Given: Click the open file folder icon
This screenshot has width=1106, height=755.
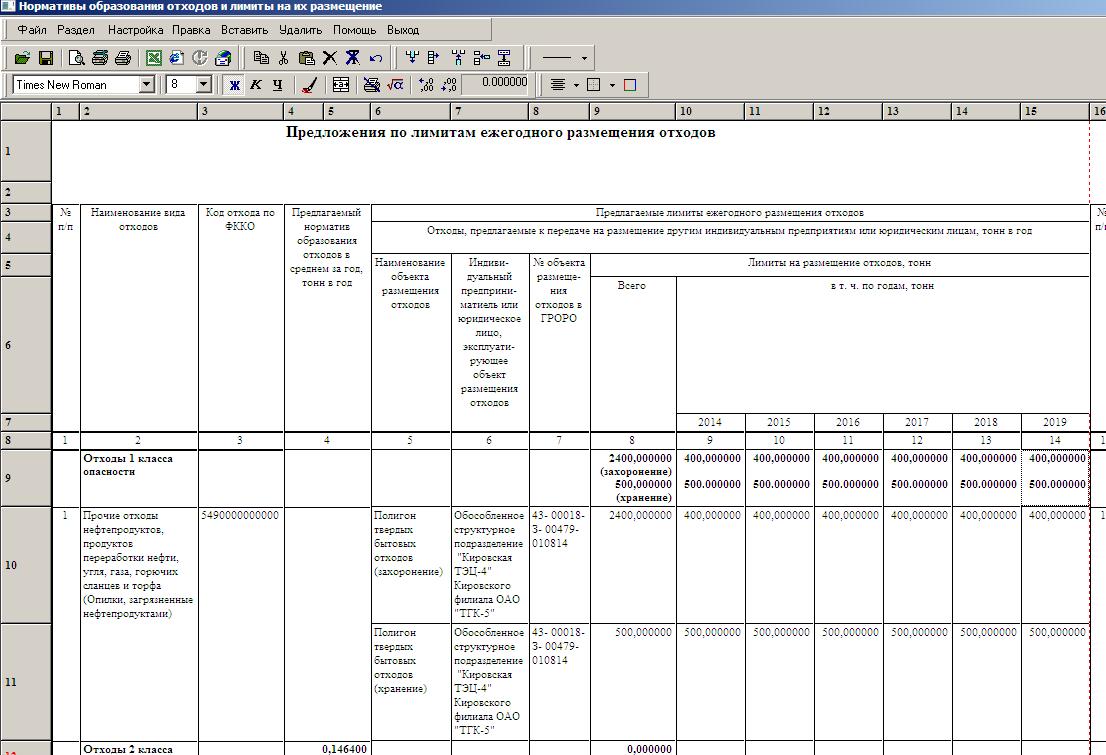Looking at the screenshot, I should (20, 58).
